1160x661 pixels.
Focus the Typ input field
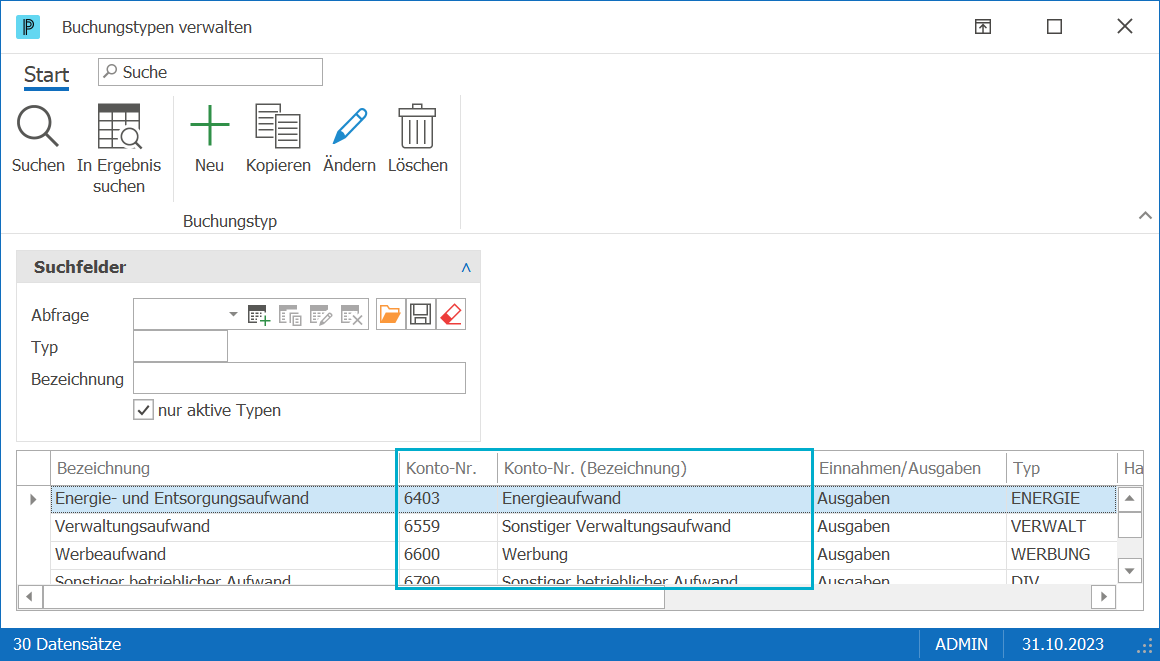181,346
